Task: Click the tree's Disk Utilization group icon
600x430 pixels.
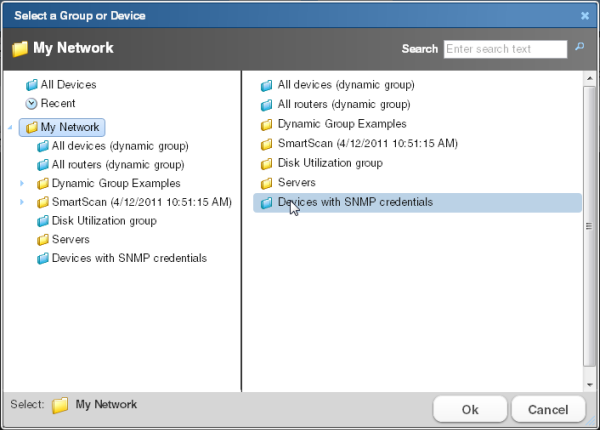Action: tap(42, 221)
